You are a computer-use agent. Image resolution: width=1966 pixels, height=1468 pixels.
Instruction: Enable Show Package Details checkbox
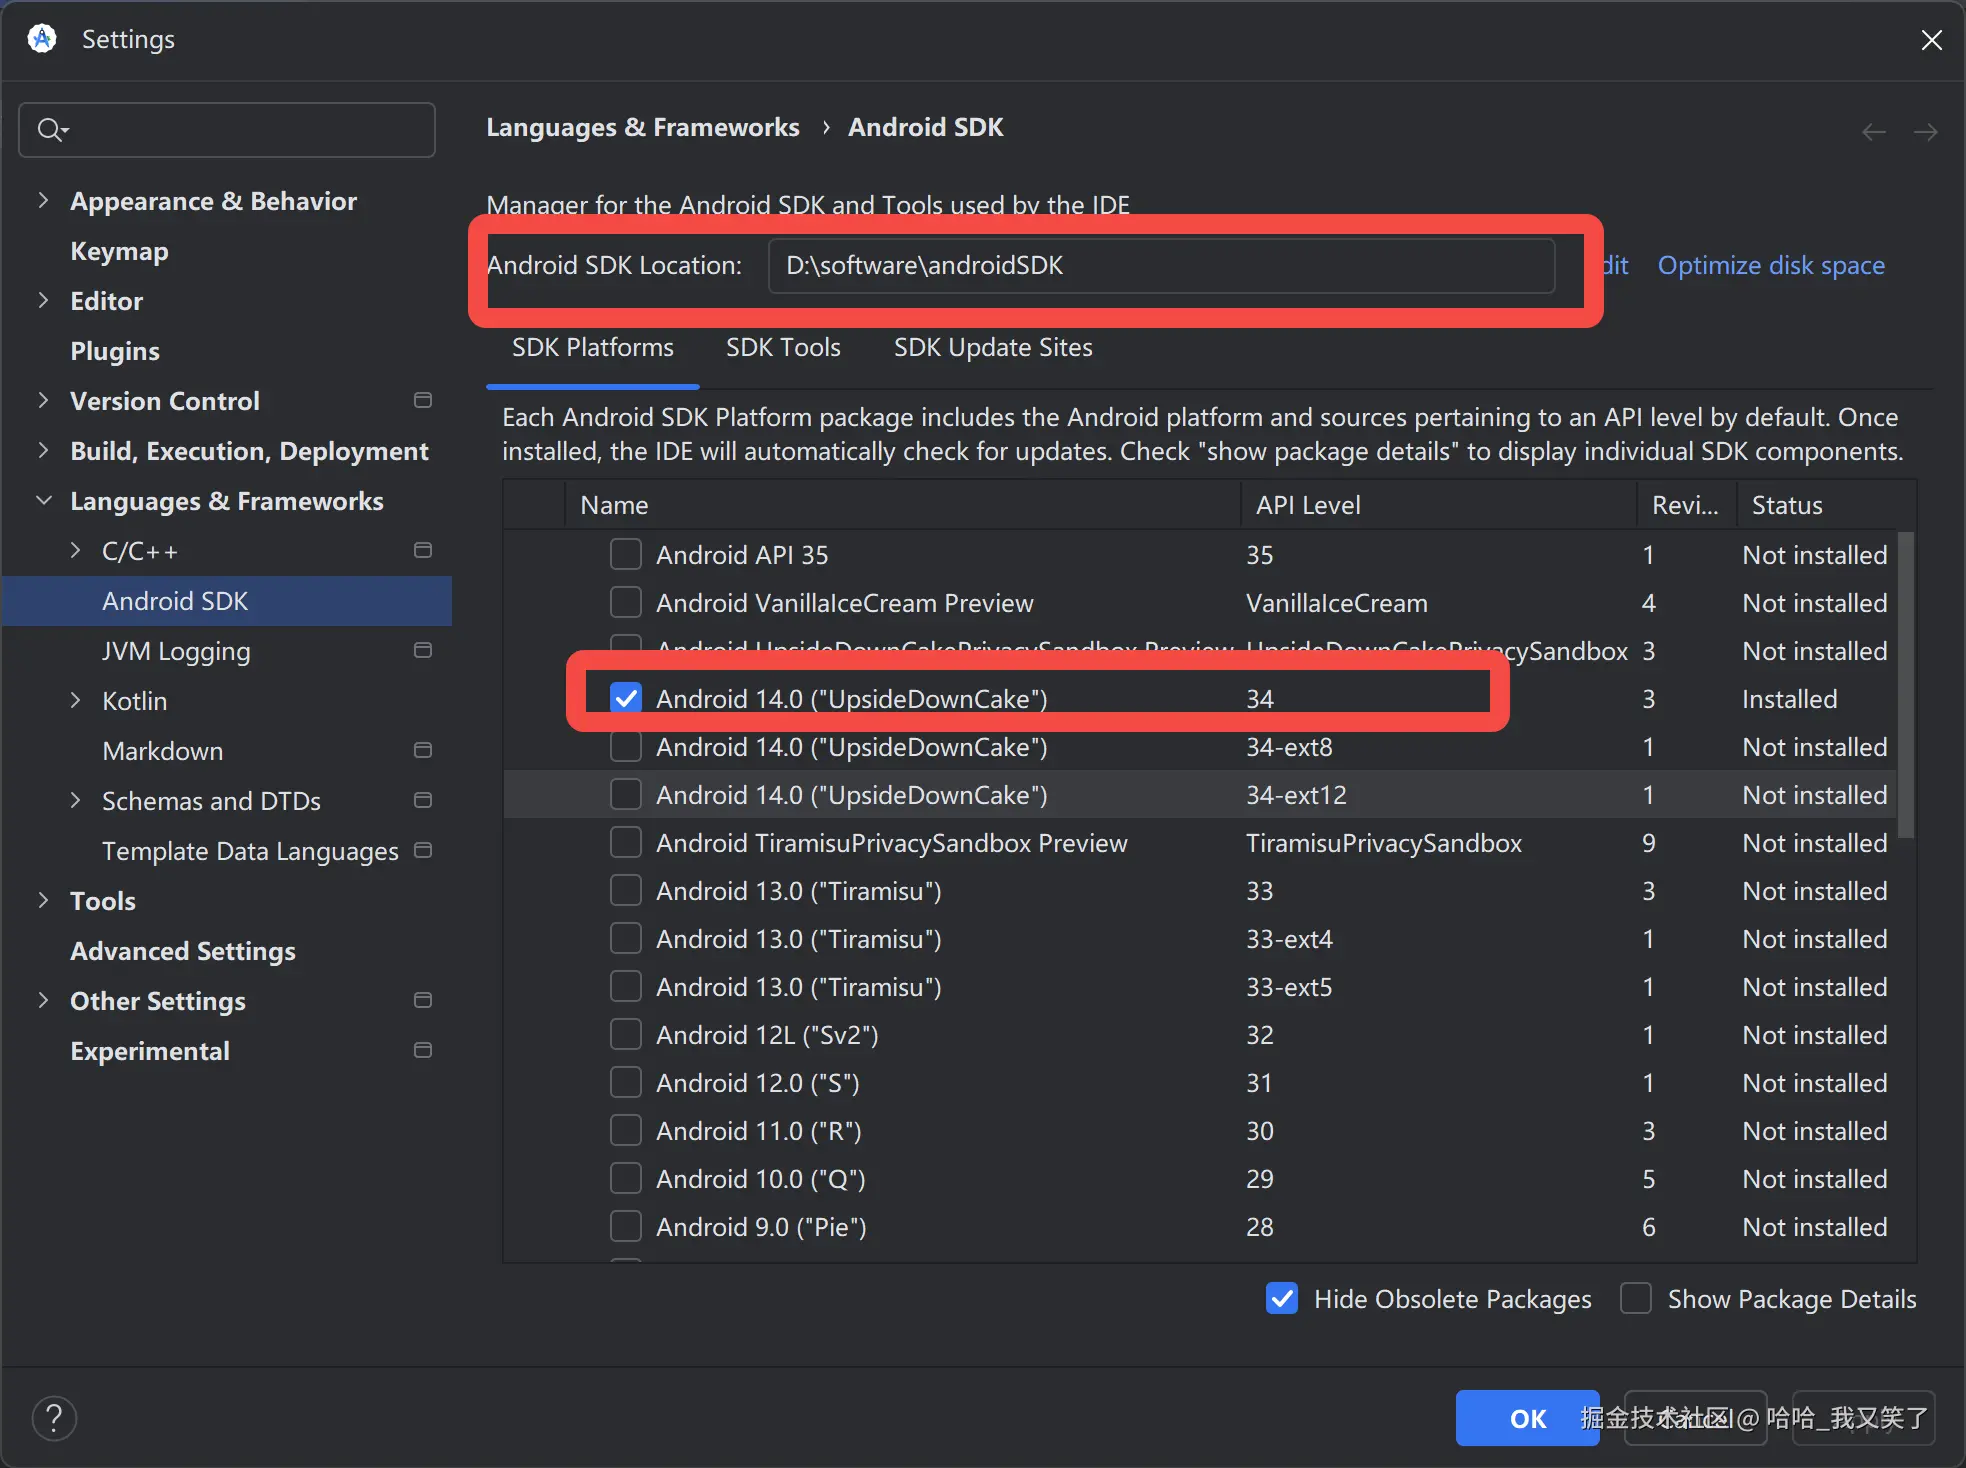click(x=1636, y=1298)
